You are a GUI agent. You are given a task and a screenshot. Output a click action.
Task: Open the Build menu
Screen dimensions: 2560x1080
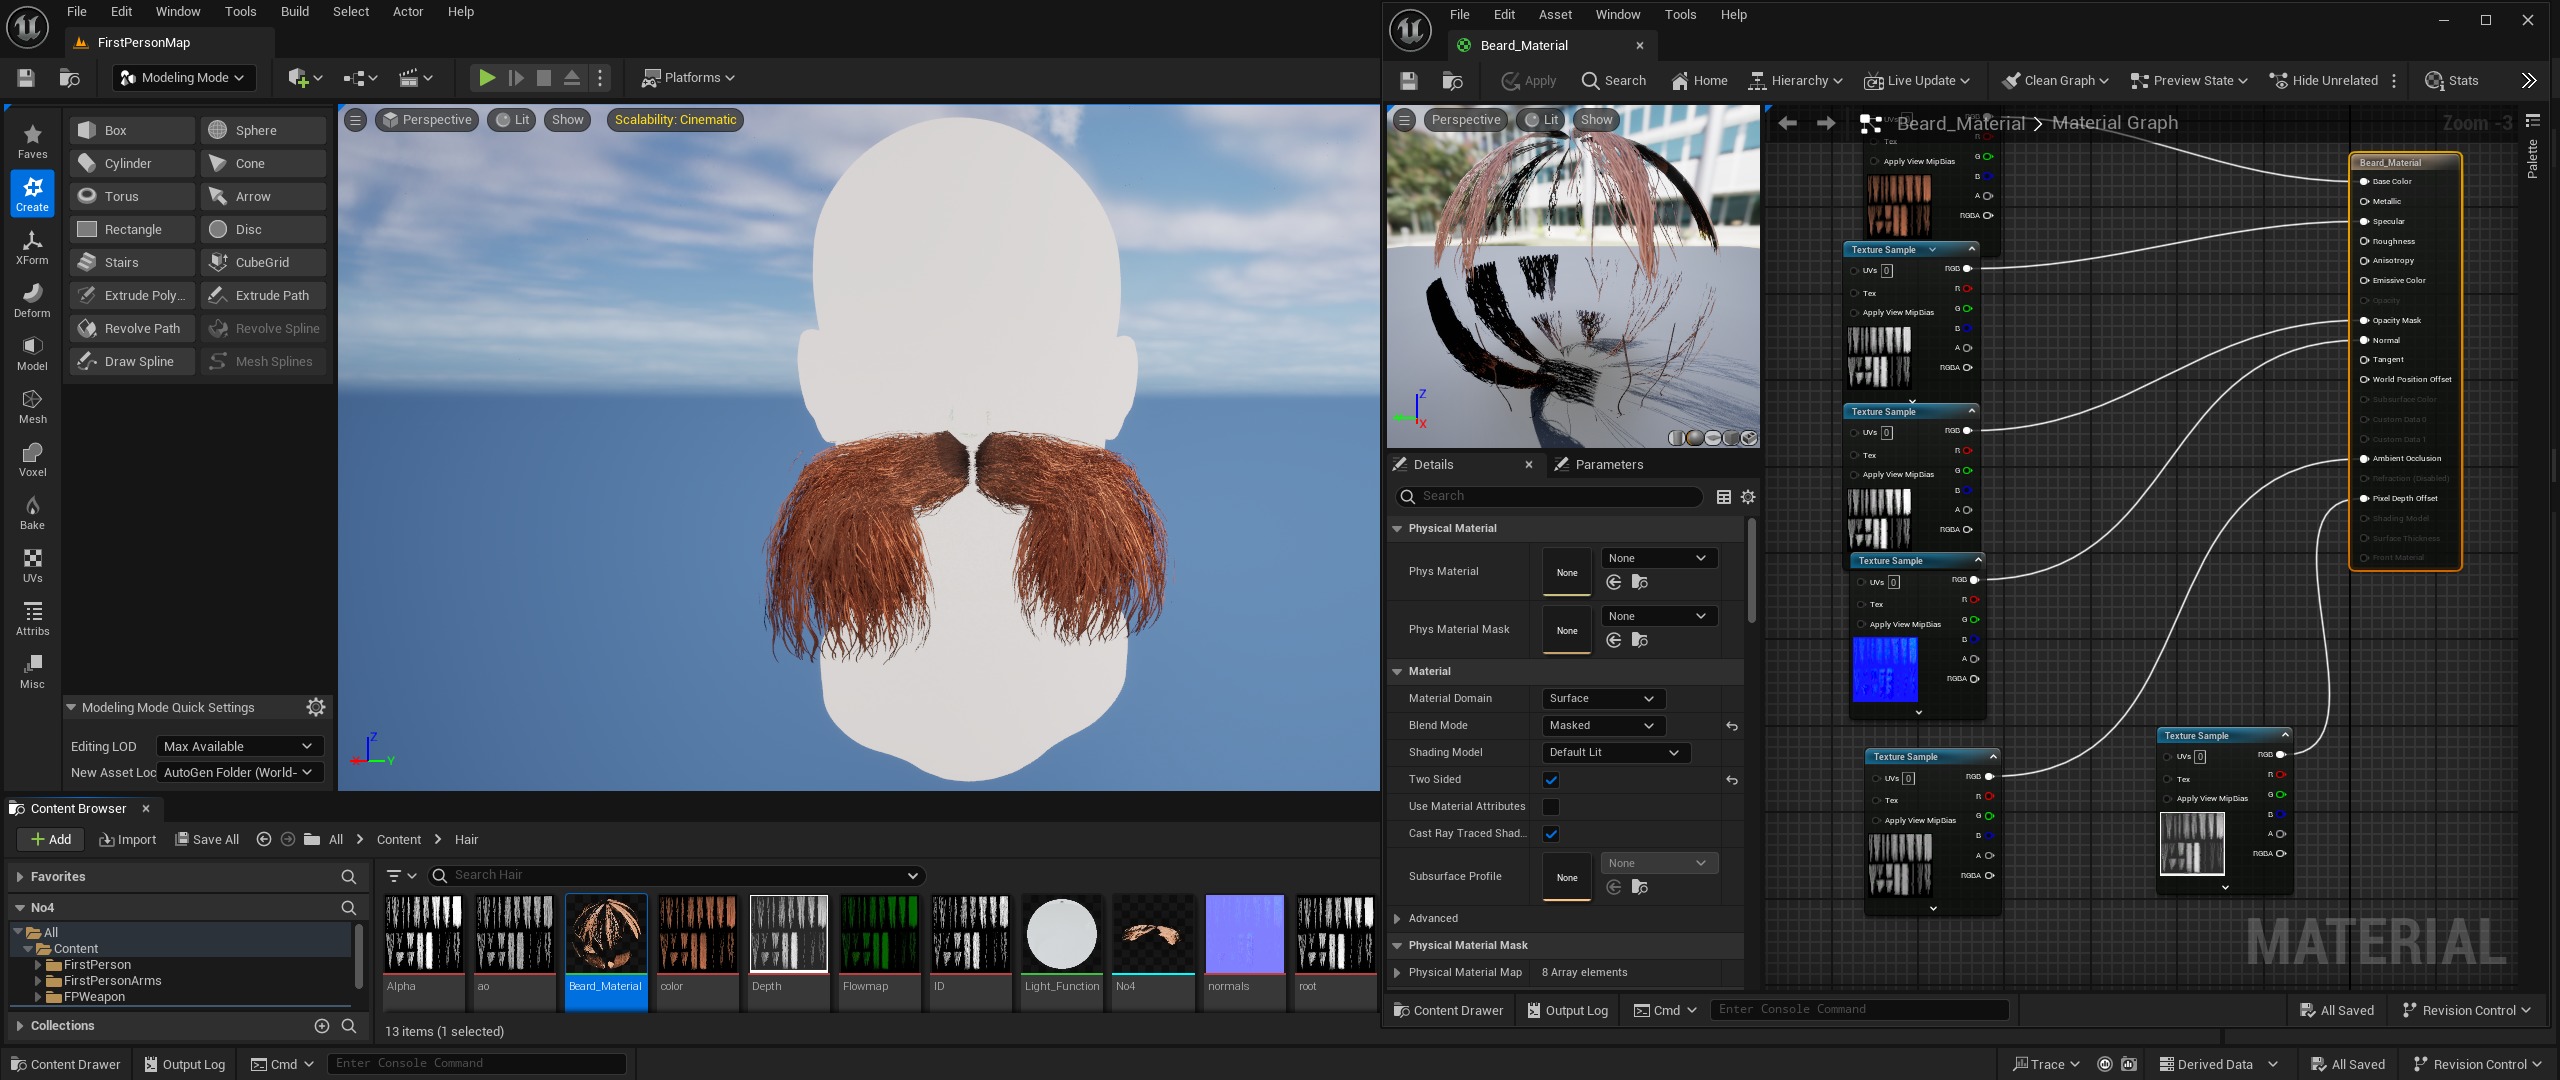point(294,11)
